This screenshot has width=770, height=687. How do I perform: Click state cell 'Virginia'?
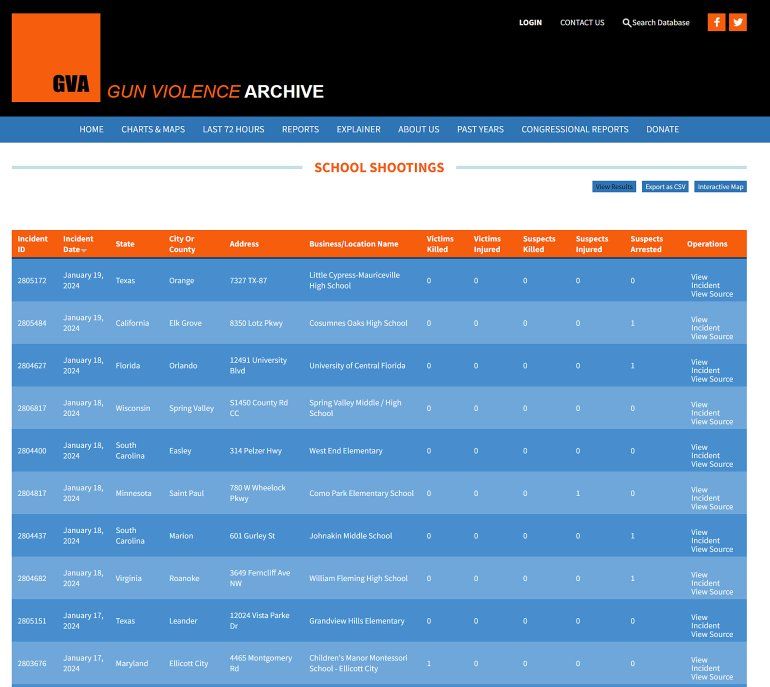coord(129,578)
